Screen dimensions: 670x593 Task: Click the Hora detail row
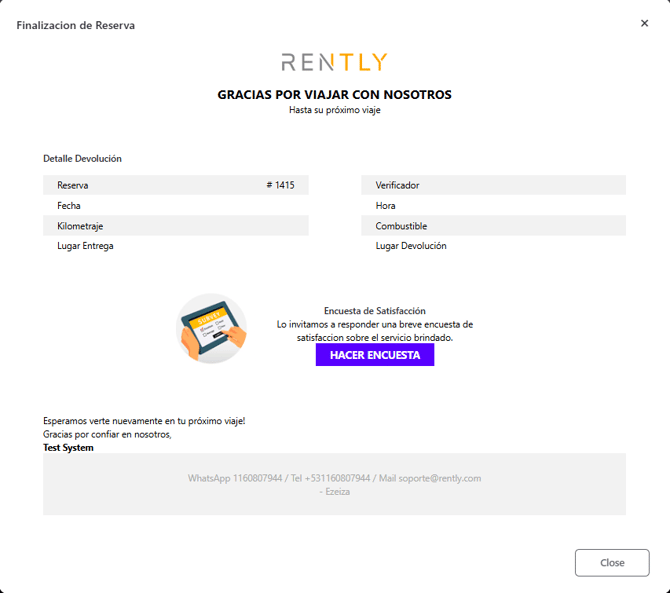tap(493, 205)
